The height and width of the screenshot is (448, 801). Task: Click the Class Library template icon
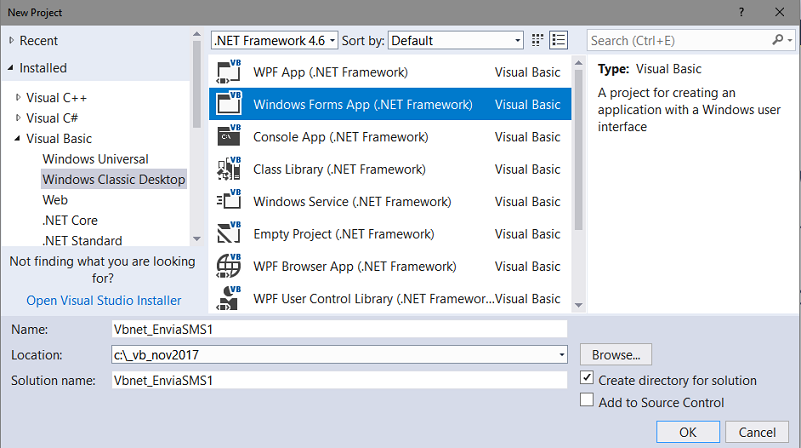pos(229,169)
